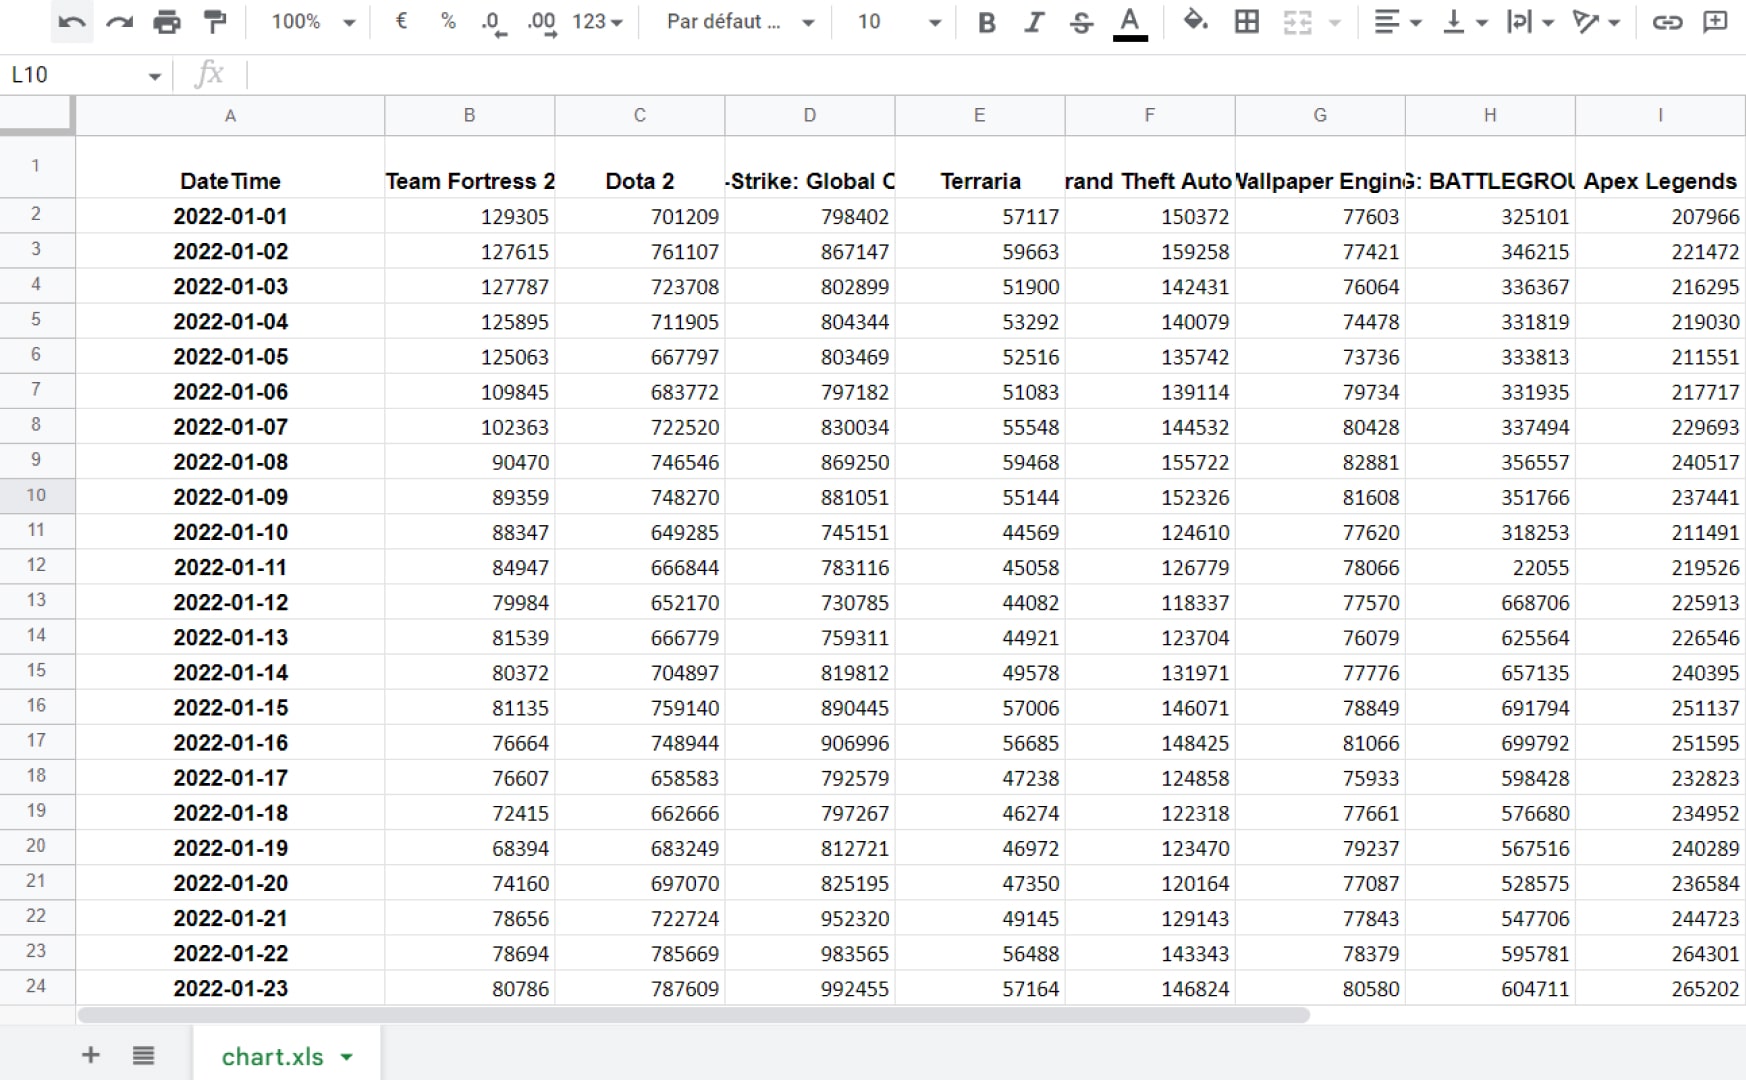Select cell with value 264301

(x=1660, y=953)
